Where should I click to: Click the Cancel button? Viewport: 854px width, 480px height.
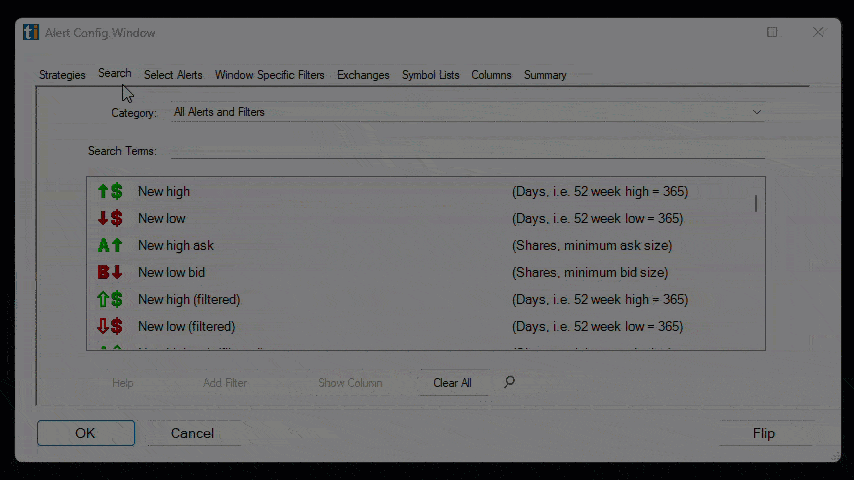point(193,433)
